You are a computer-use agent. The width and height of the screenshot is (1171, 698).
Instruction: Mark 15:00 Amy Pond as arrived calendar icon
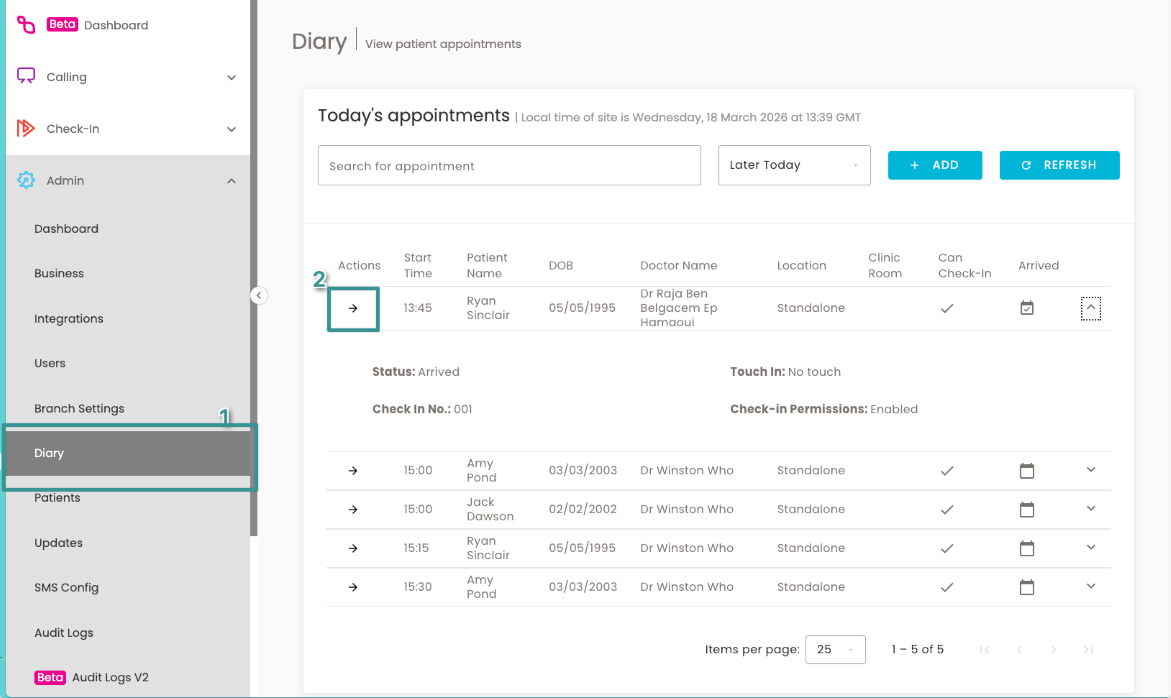coord(1027,471)
